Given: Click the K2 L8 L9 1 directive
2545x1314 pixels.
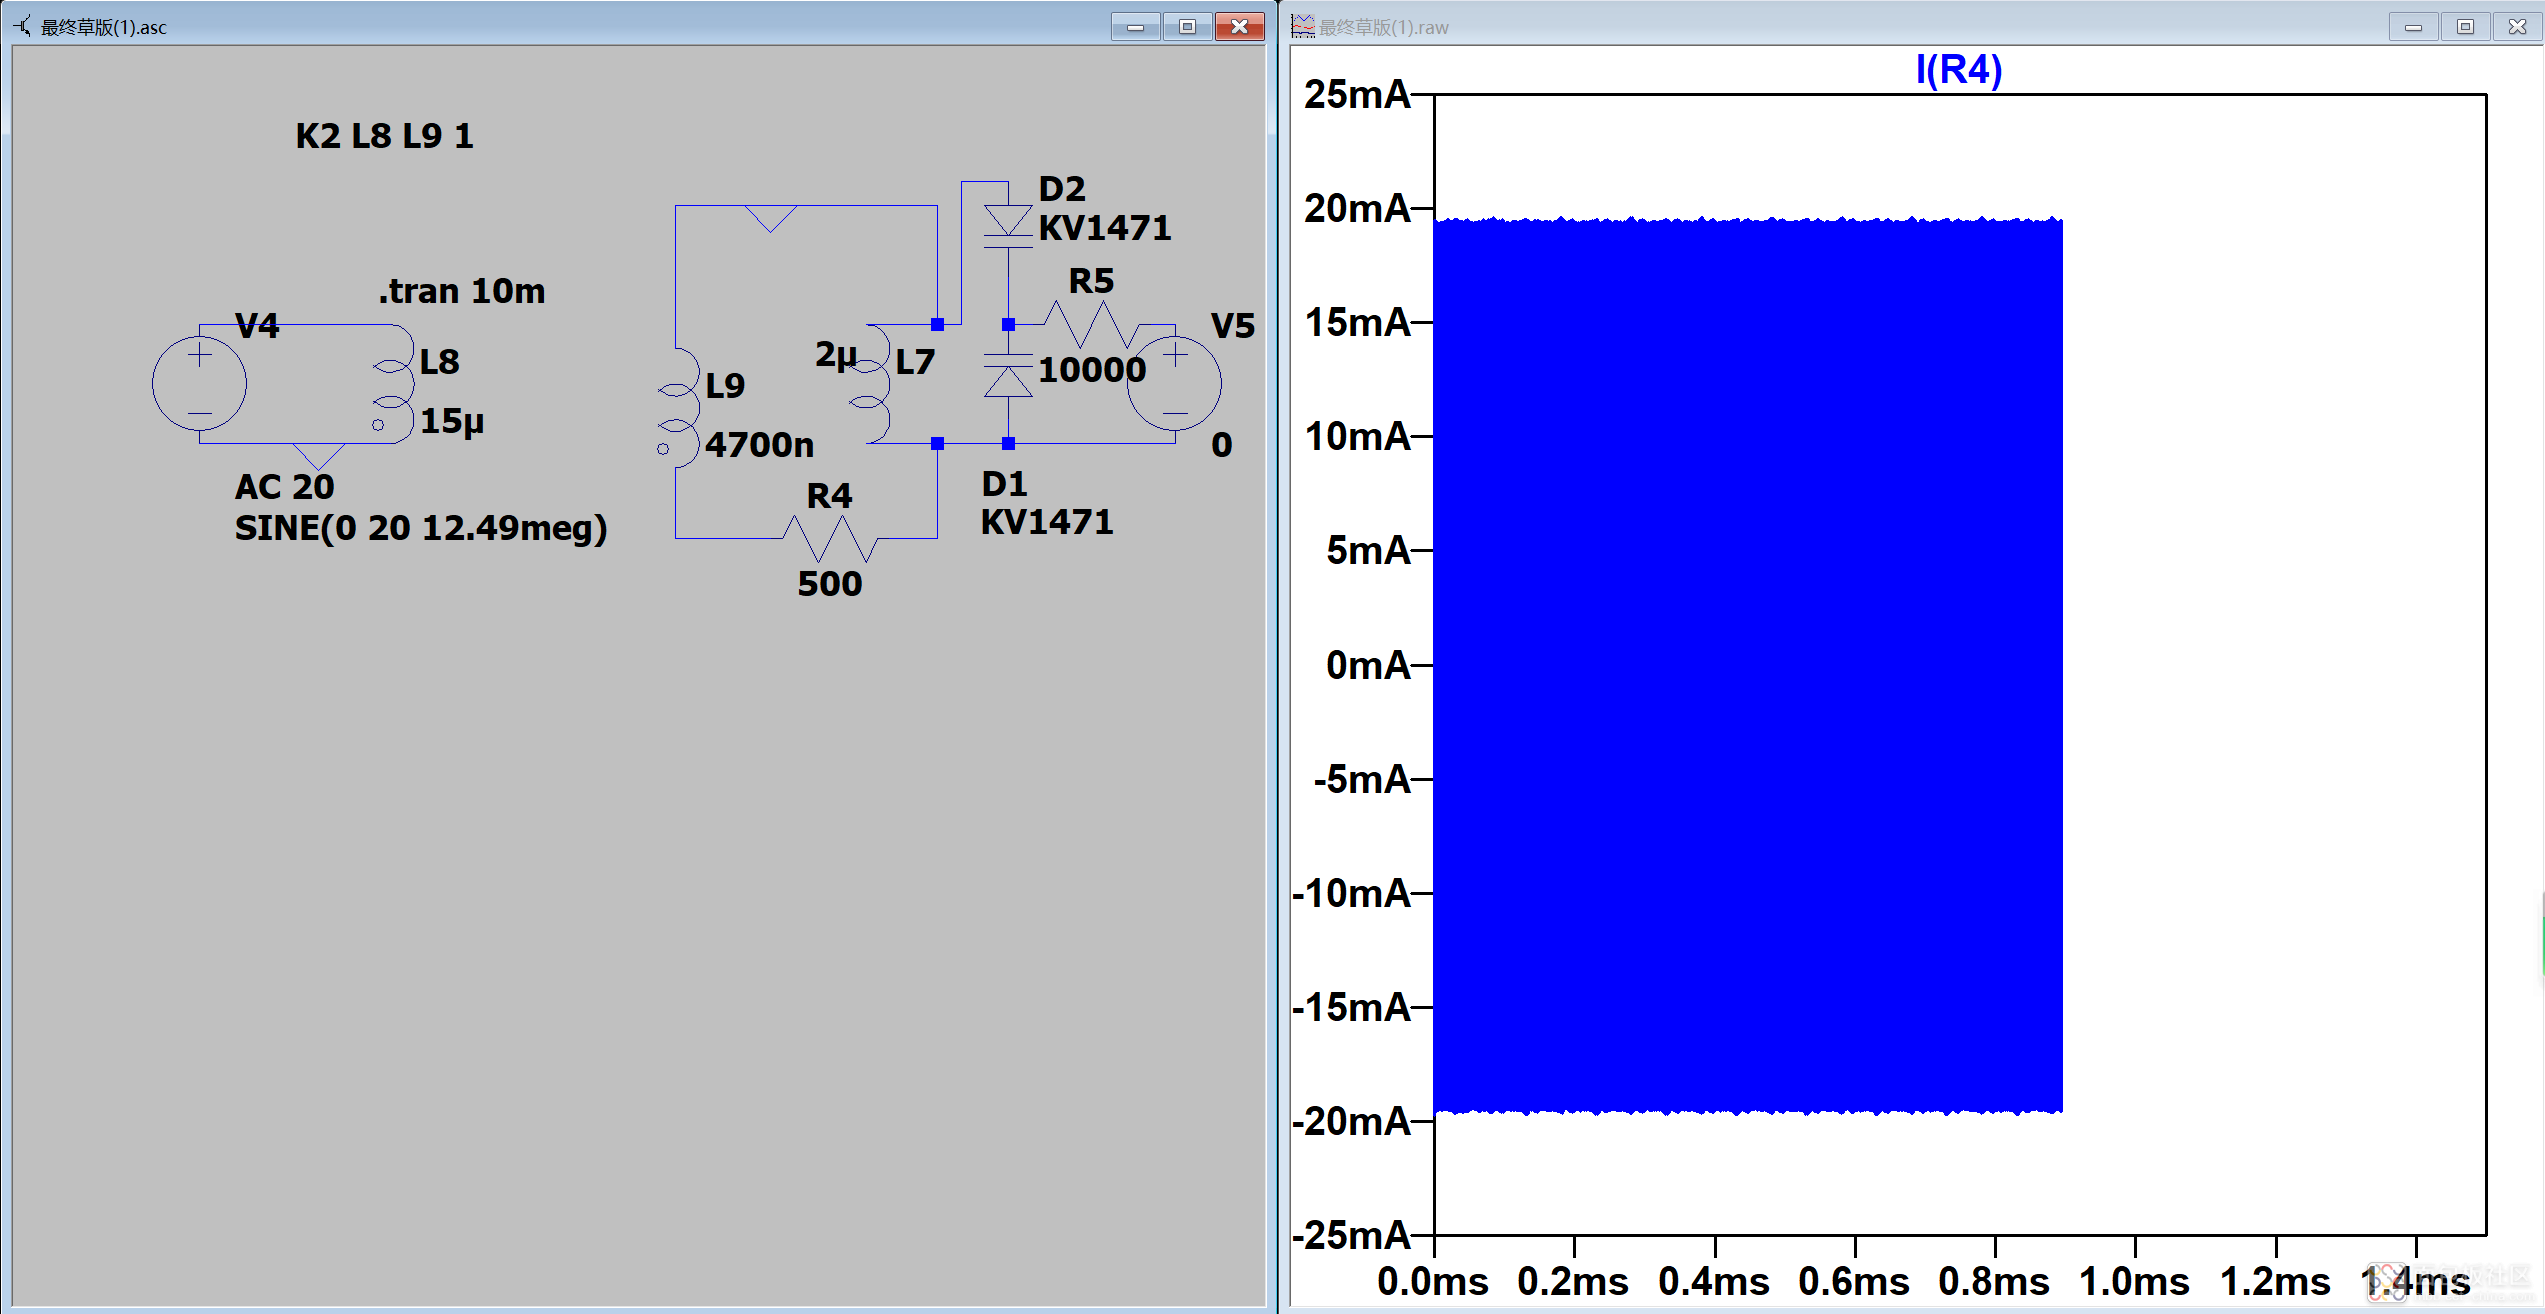Looking at the screenshot, I should pos(385,136).
